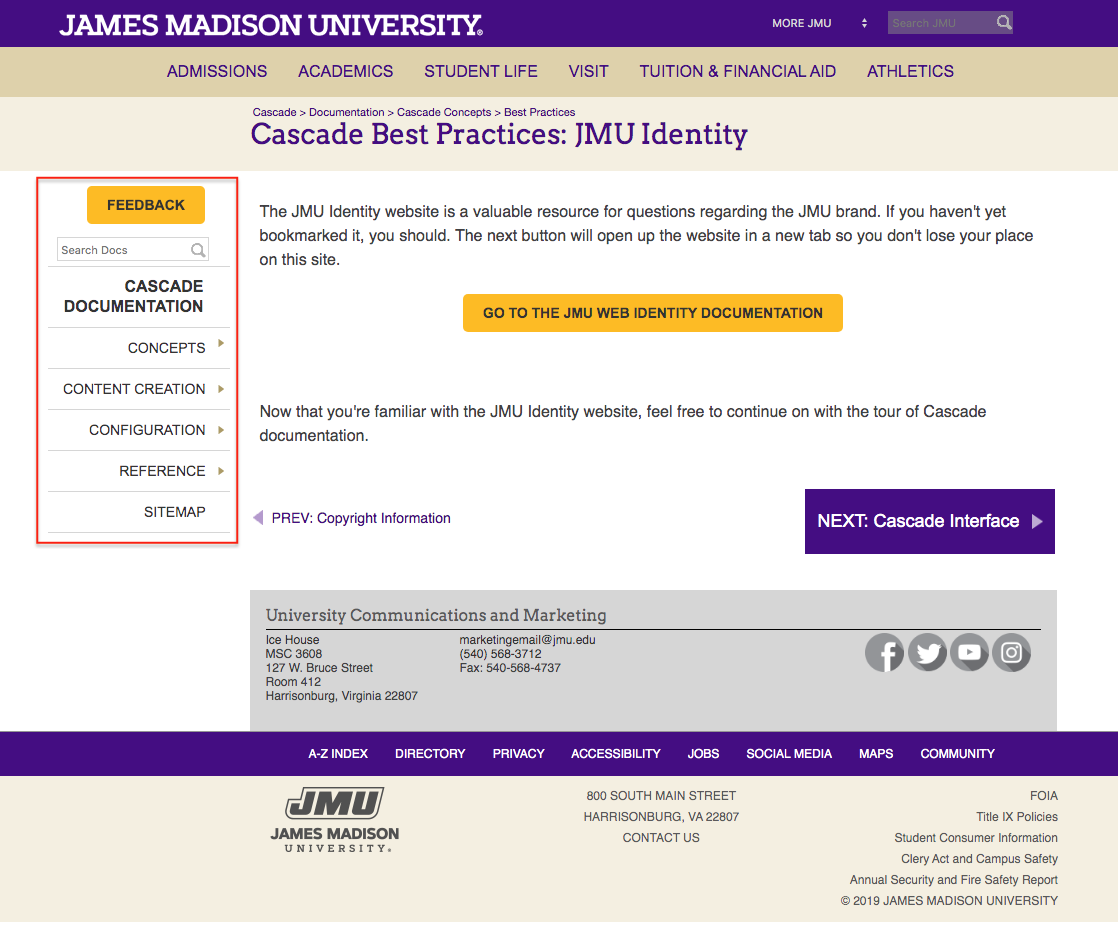
Task: Open the Jobs footer link
Action: pos(703,754)
